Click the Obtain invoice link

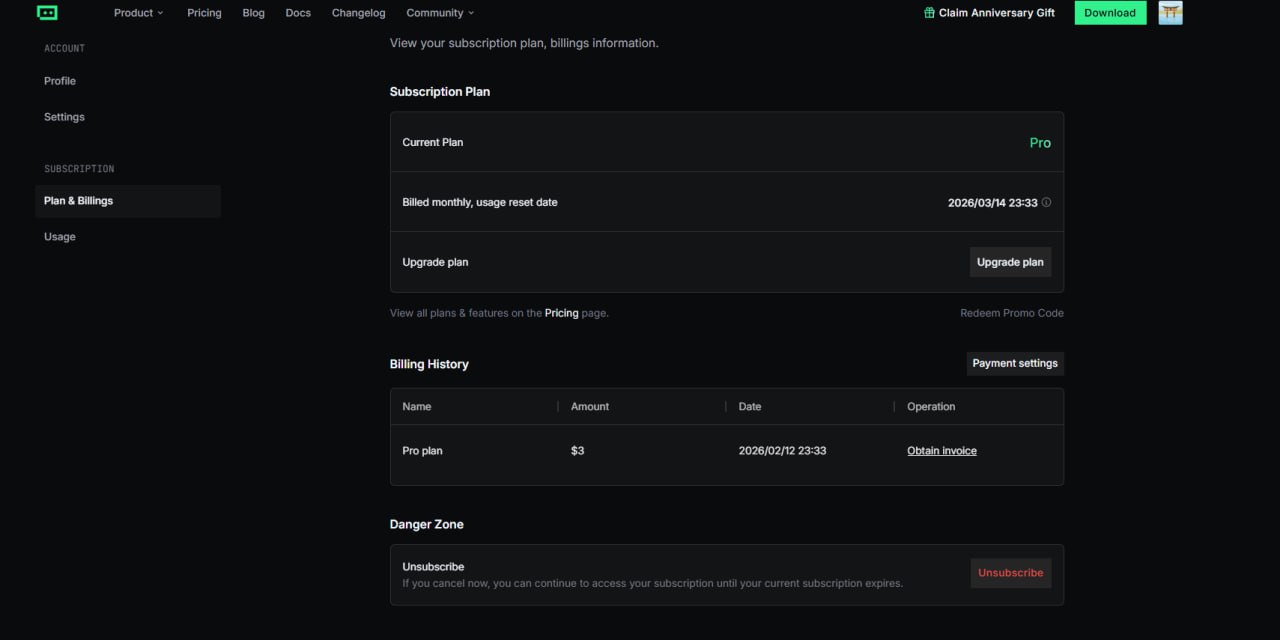pyautogui.click(x=941, y=451)
